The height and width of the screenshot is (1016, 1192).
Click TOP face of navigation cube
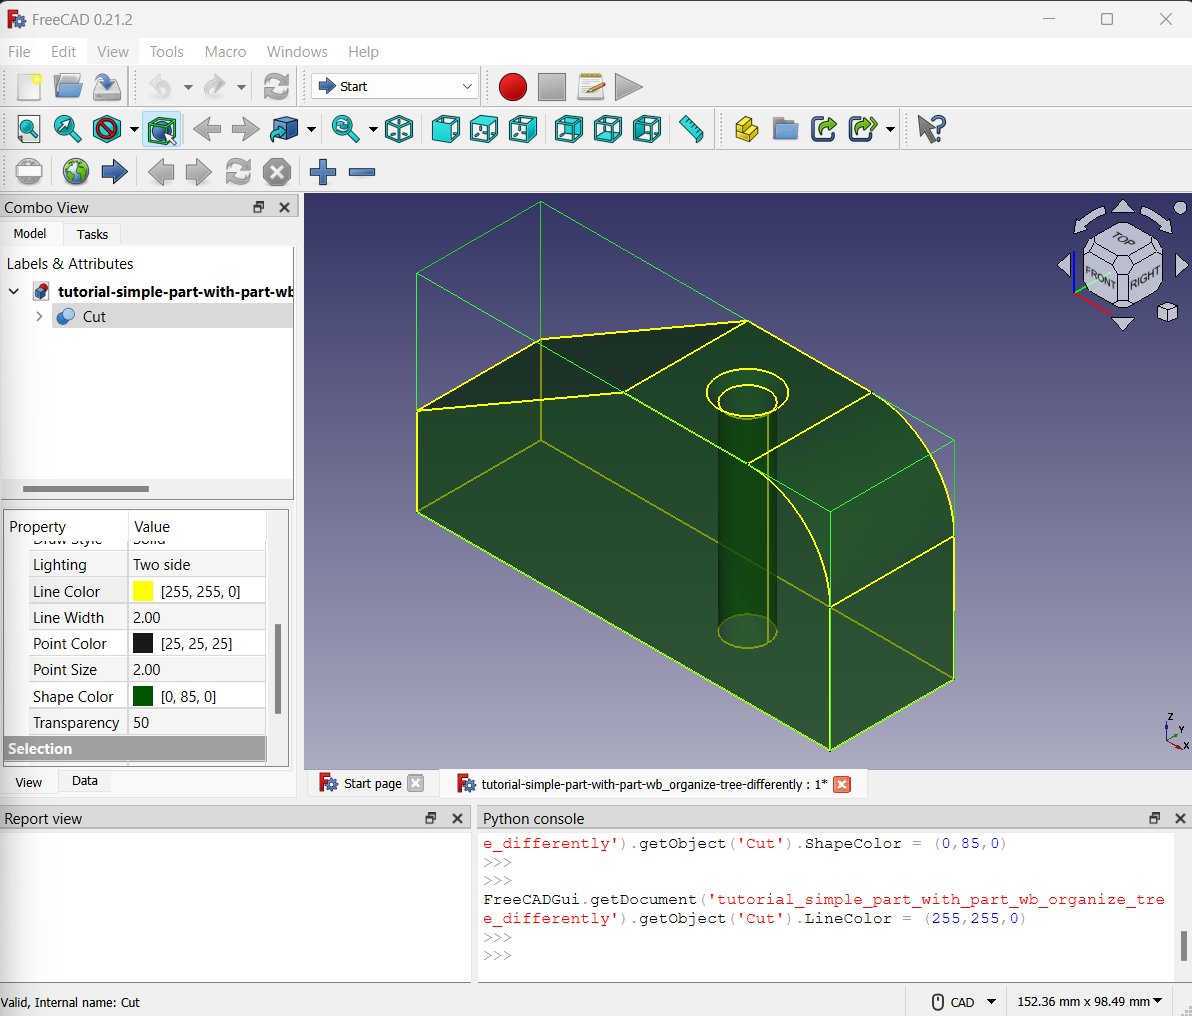pyautogui.click(x=1124, y=240)
